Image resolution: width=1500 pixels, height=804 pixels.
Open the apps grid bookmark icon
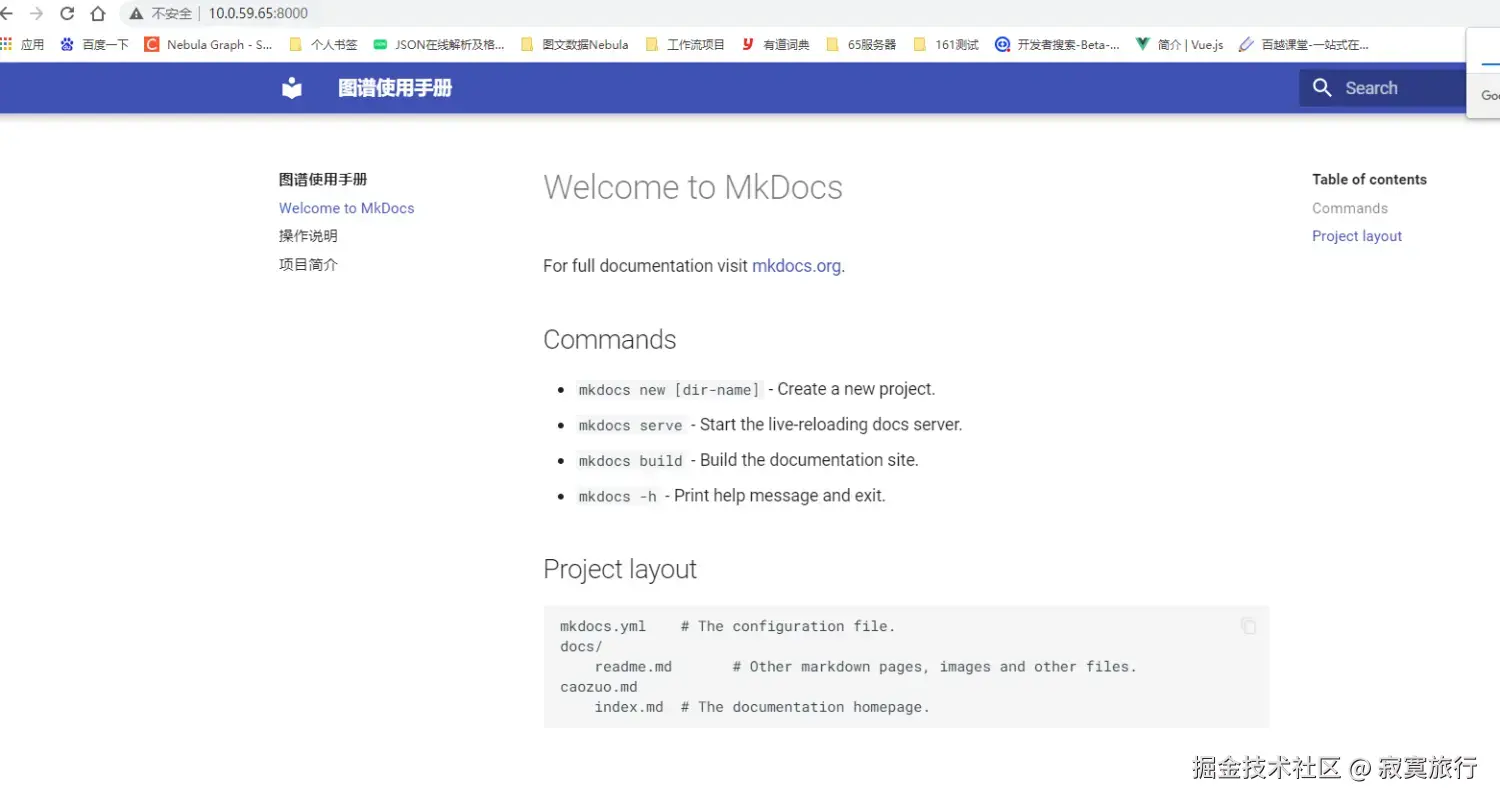click(x=6, y=44)
